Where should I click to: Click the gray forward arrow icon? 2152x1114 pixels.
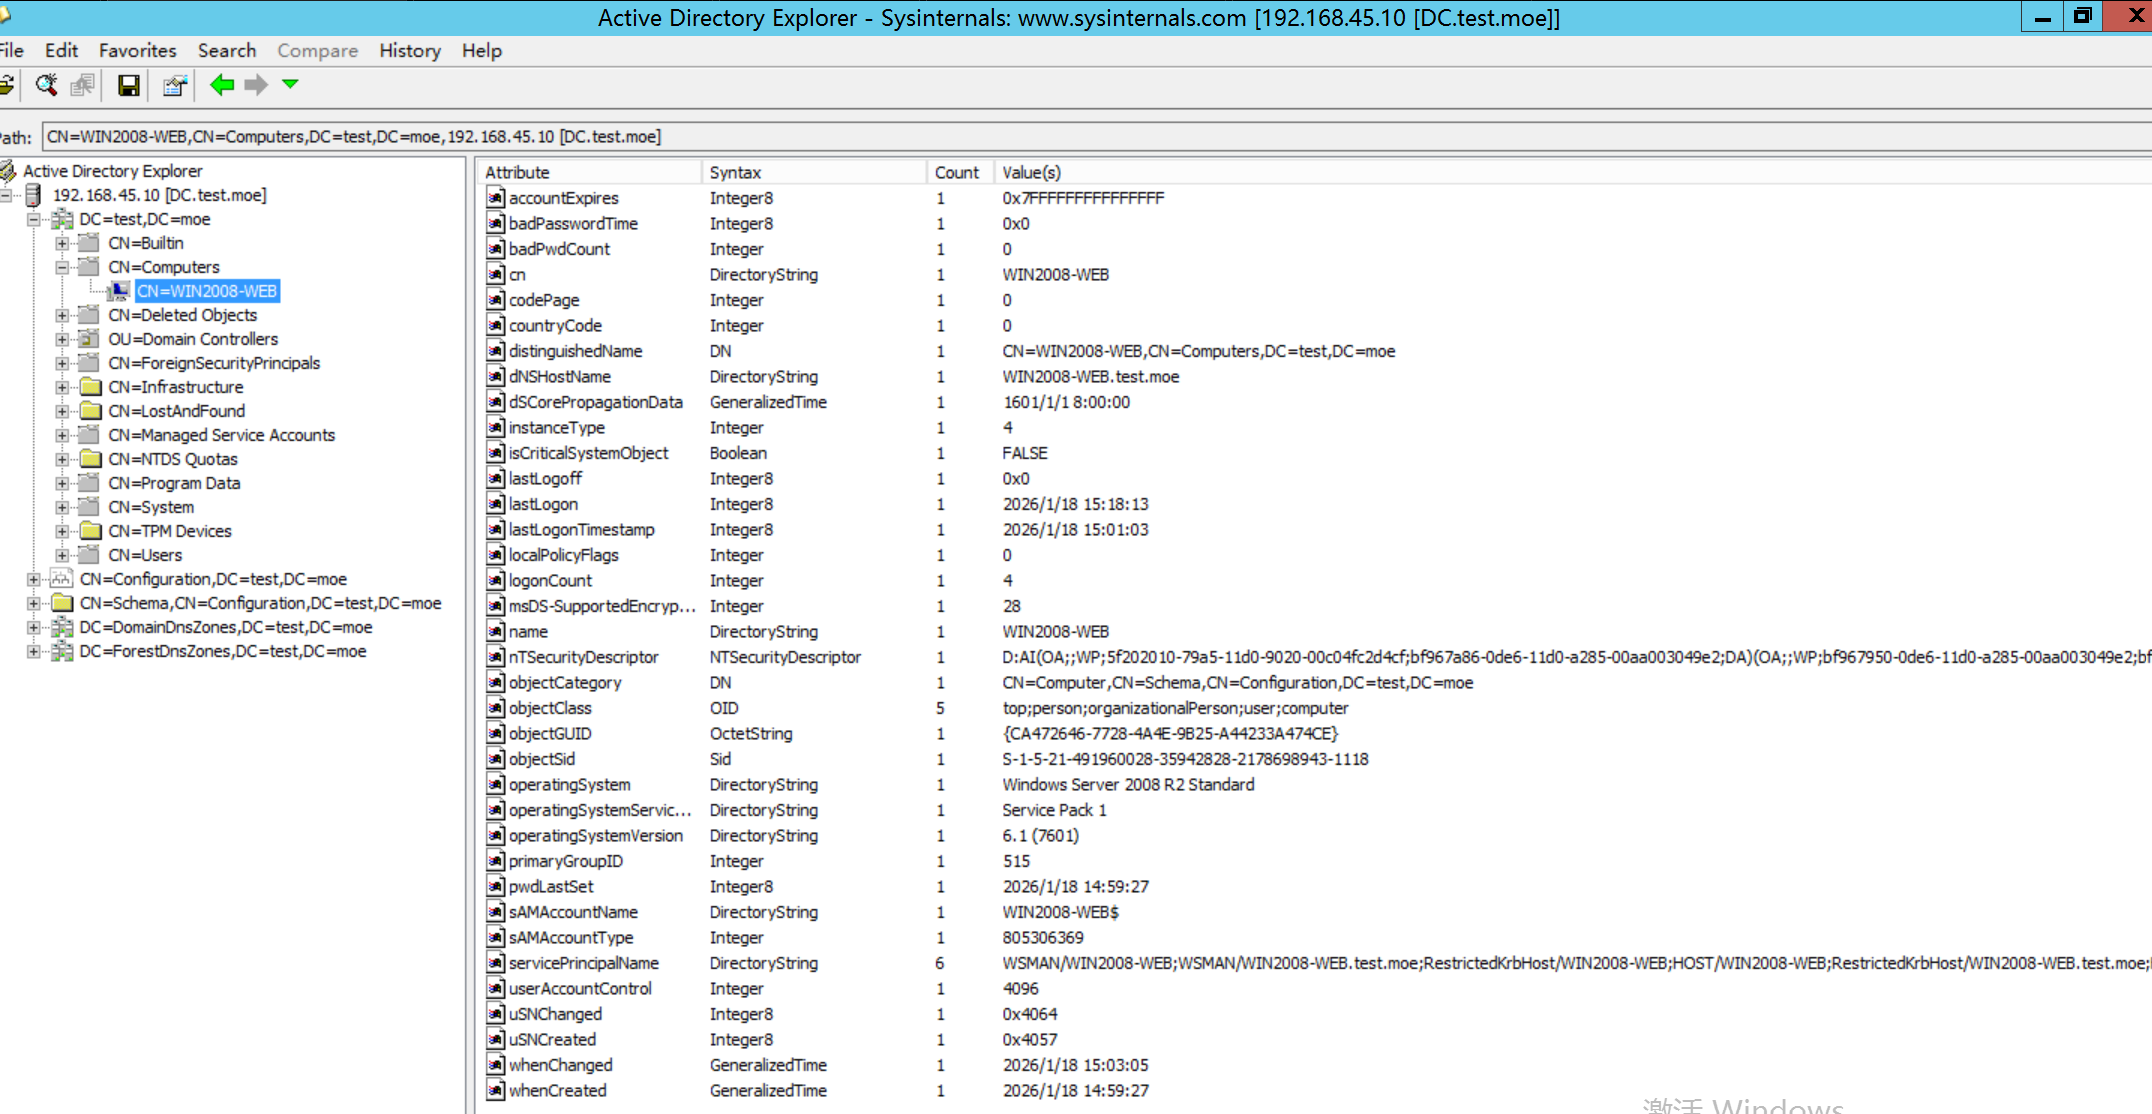point(257,86)
